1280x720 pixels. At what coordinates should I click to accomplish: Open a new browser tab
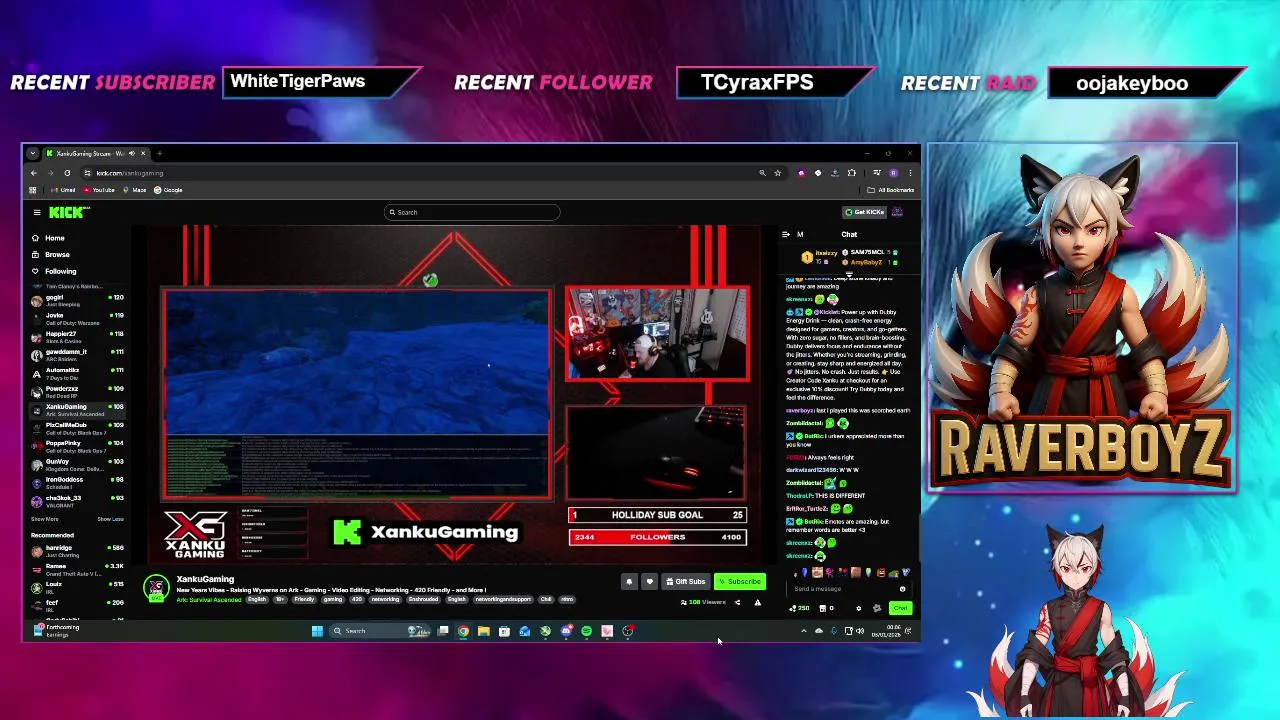159,153
